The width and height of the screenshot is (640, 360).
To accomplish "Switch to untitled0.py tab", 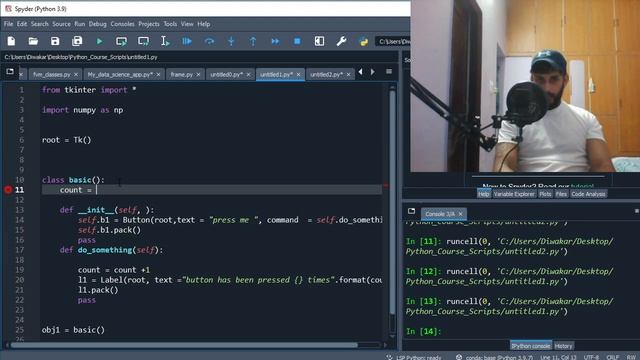I will (x=227, y=75).
